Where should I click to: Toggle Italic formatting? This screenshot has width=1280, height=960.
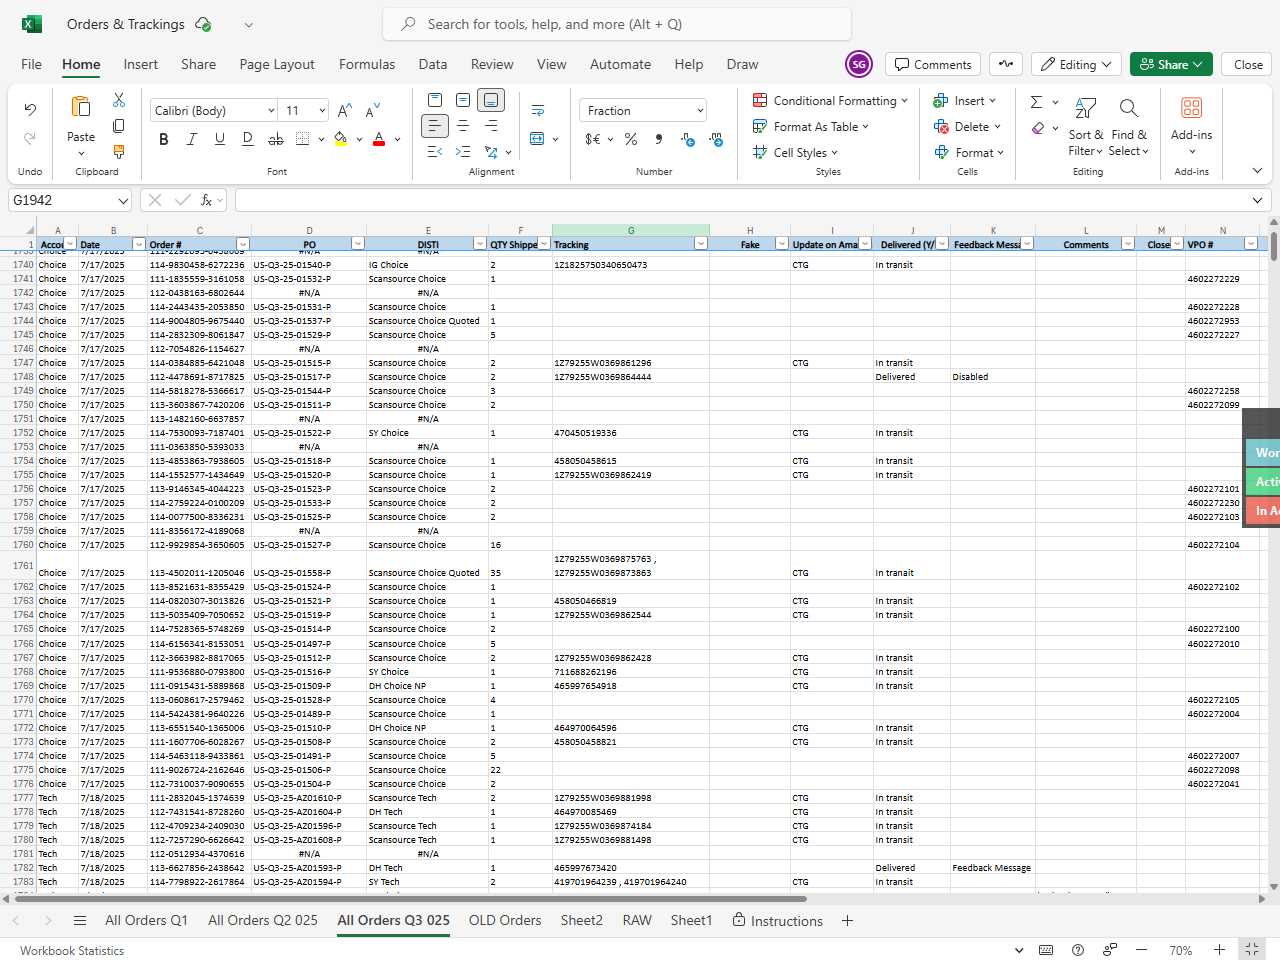pyautogui.click(x=191, y=139)
